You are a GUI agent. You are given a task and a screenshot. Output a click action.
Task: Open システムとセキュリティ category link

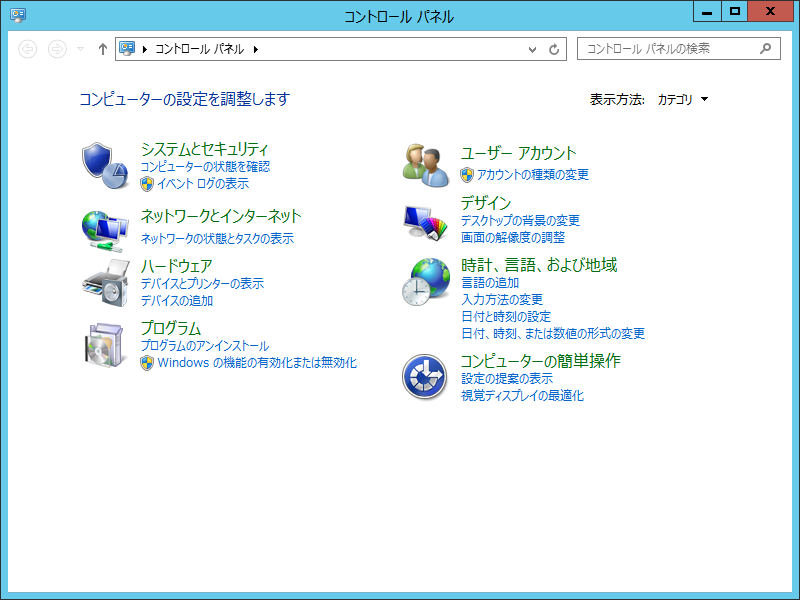pos(204,149)
